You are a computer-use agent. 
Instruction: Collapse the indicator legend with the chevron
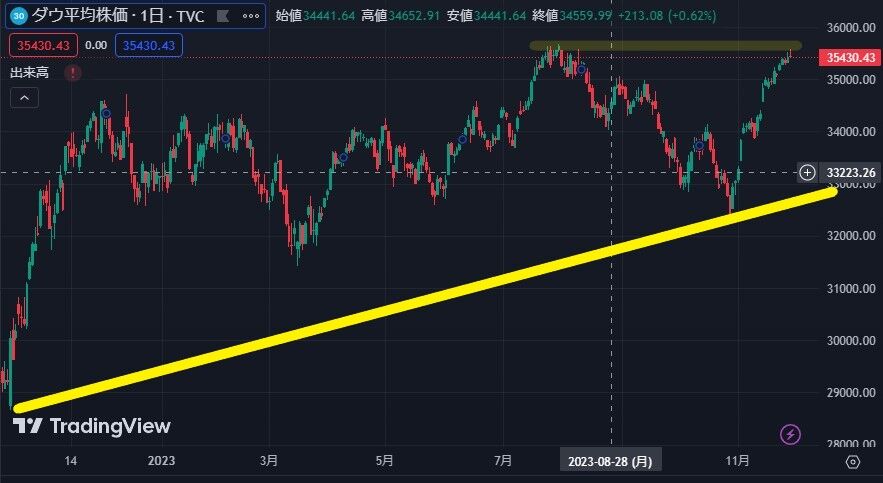pos(24,98)
